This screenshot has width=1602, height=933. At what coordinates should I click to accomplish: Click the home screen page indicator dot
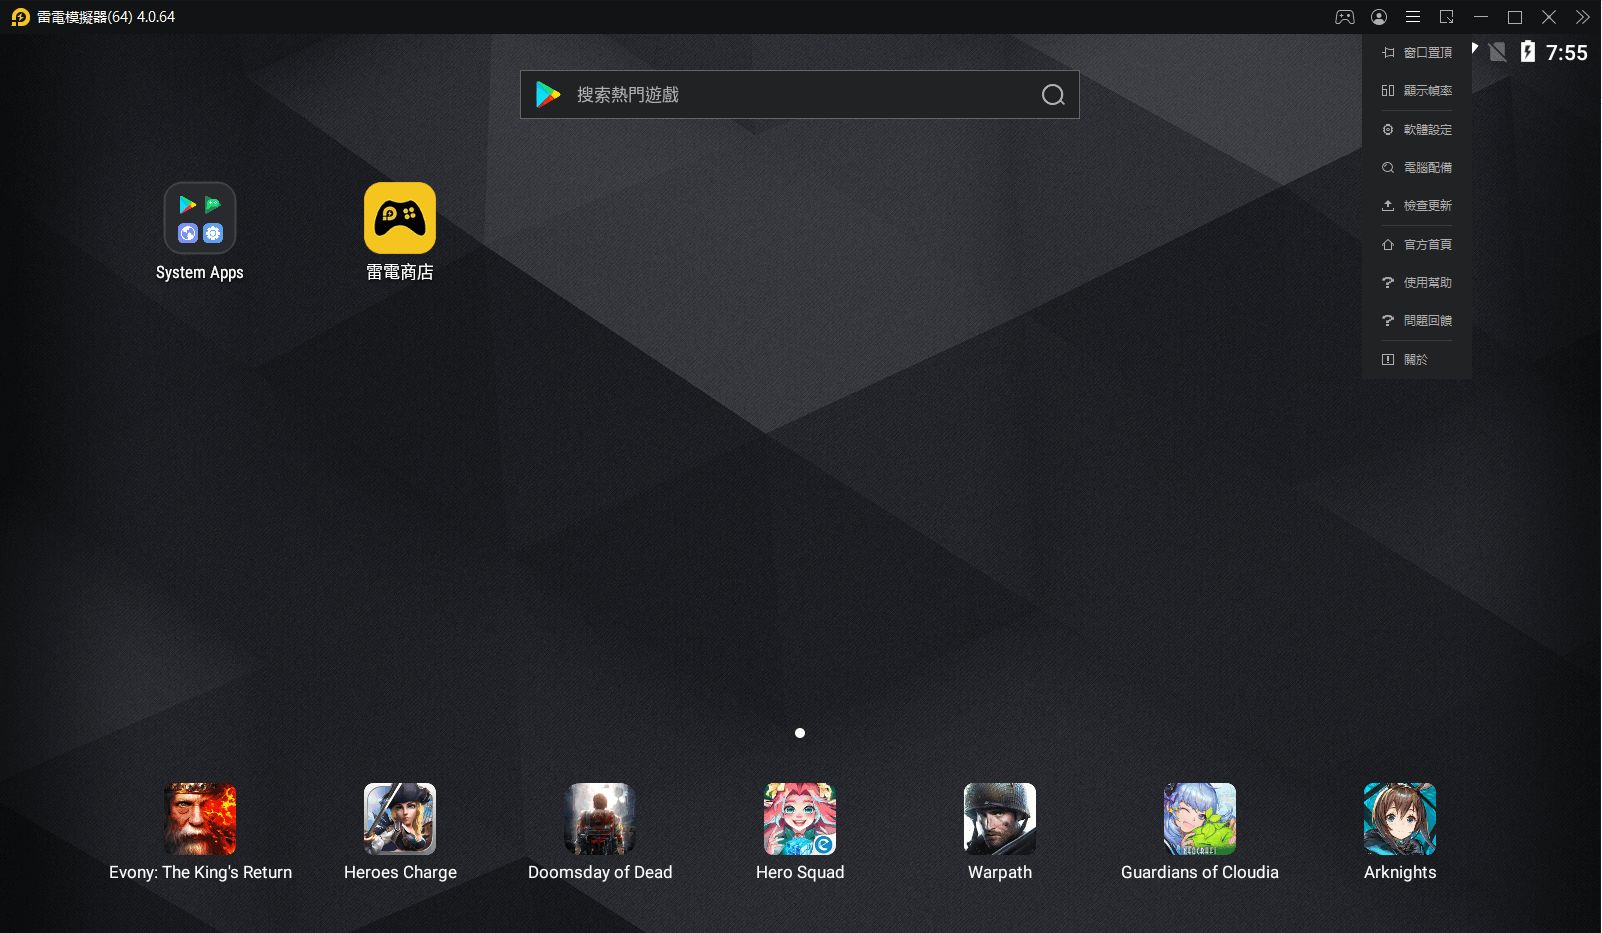coord(800,733)
